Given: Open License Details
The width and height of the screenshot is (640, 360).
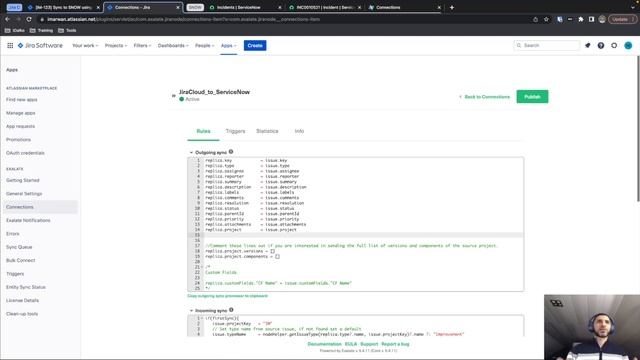Looking at the screenshot, I should (22, 300).
